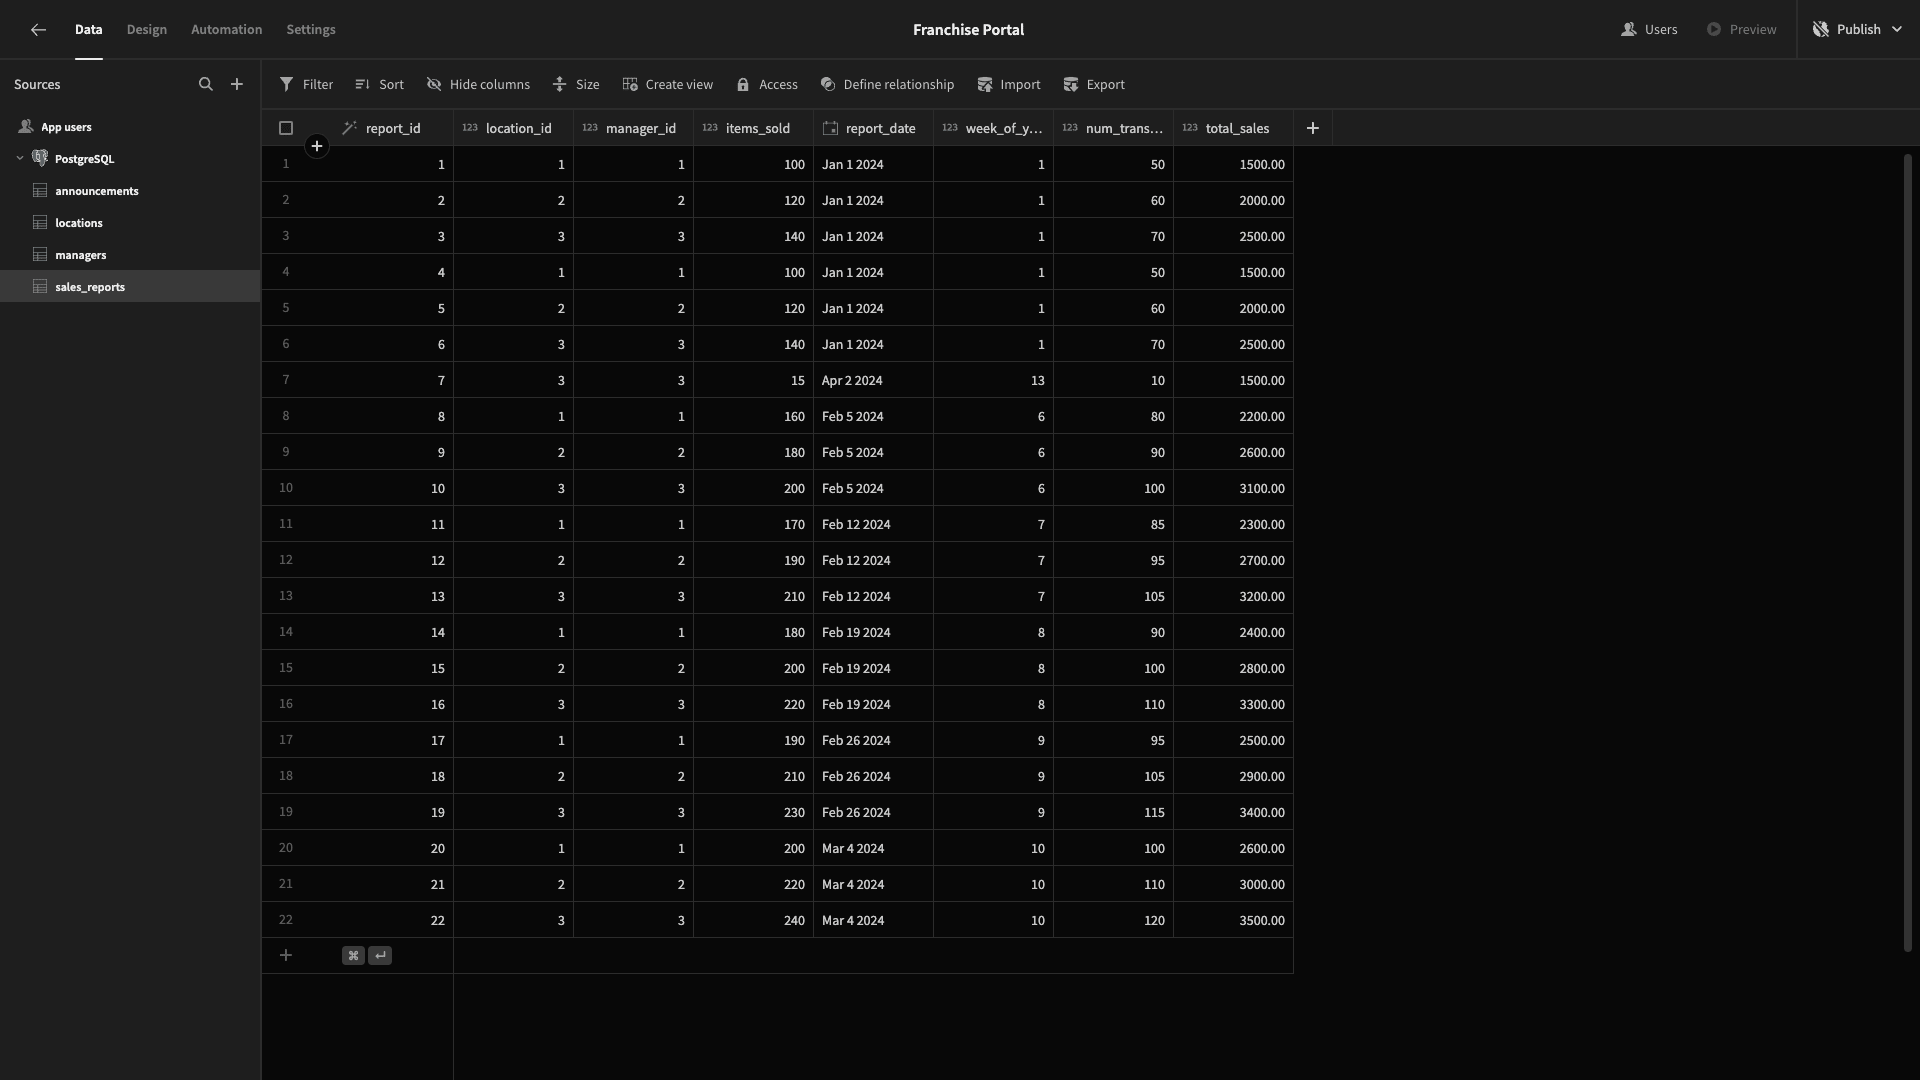Open the Filter tool
The width and height of the screenshot is (1920, 1080).
click(306, 85)
